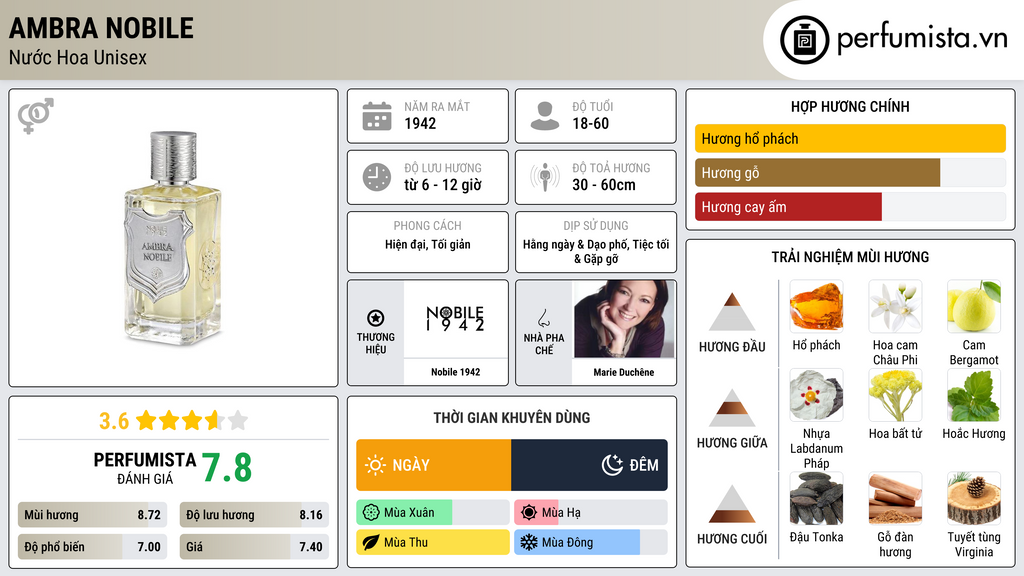Click the sillage icon beside Độ toả hương
Screen dimensions: 1024x576
pyautogui.click(x=545, y=177)
